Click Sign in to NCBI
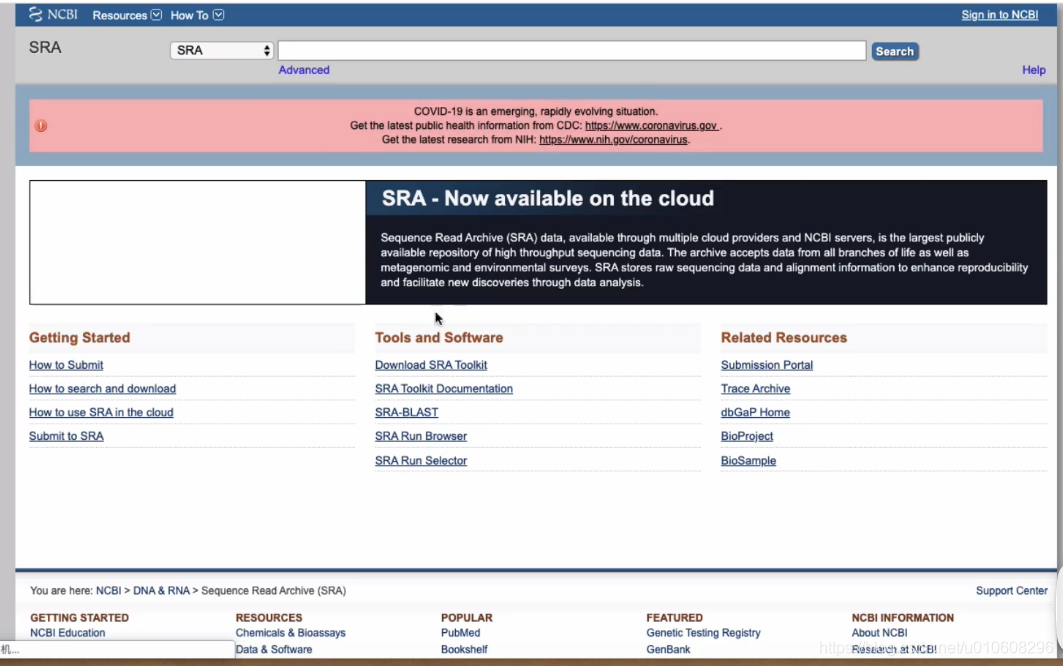Screen dimensions: 1063x666 999,15
